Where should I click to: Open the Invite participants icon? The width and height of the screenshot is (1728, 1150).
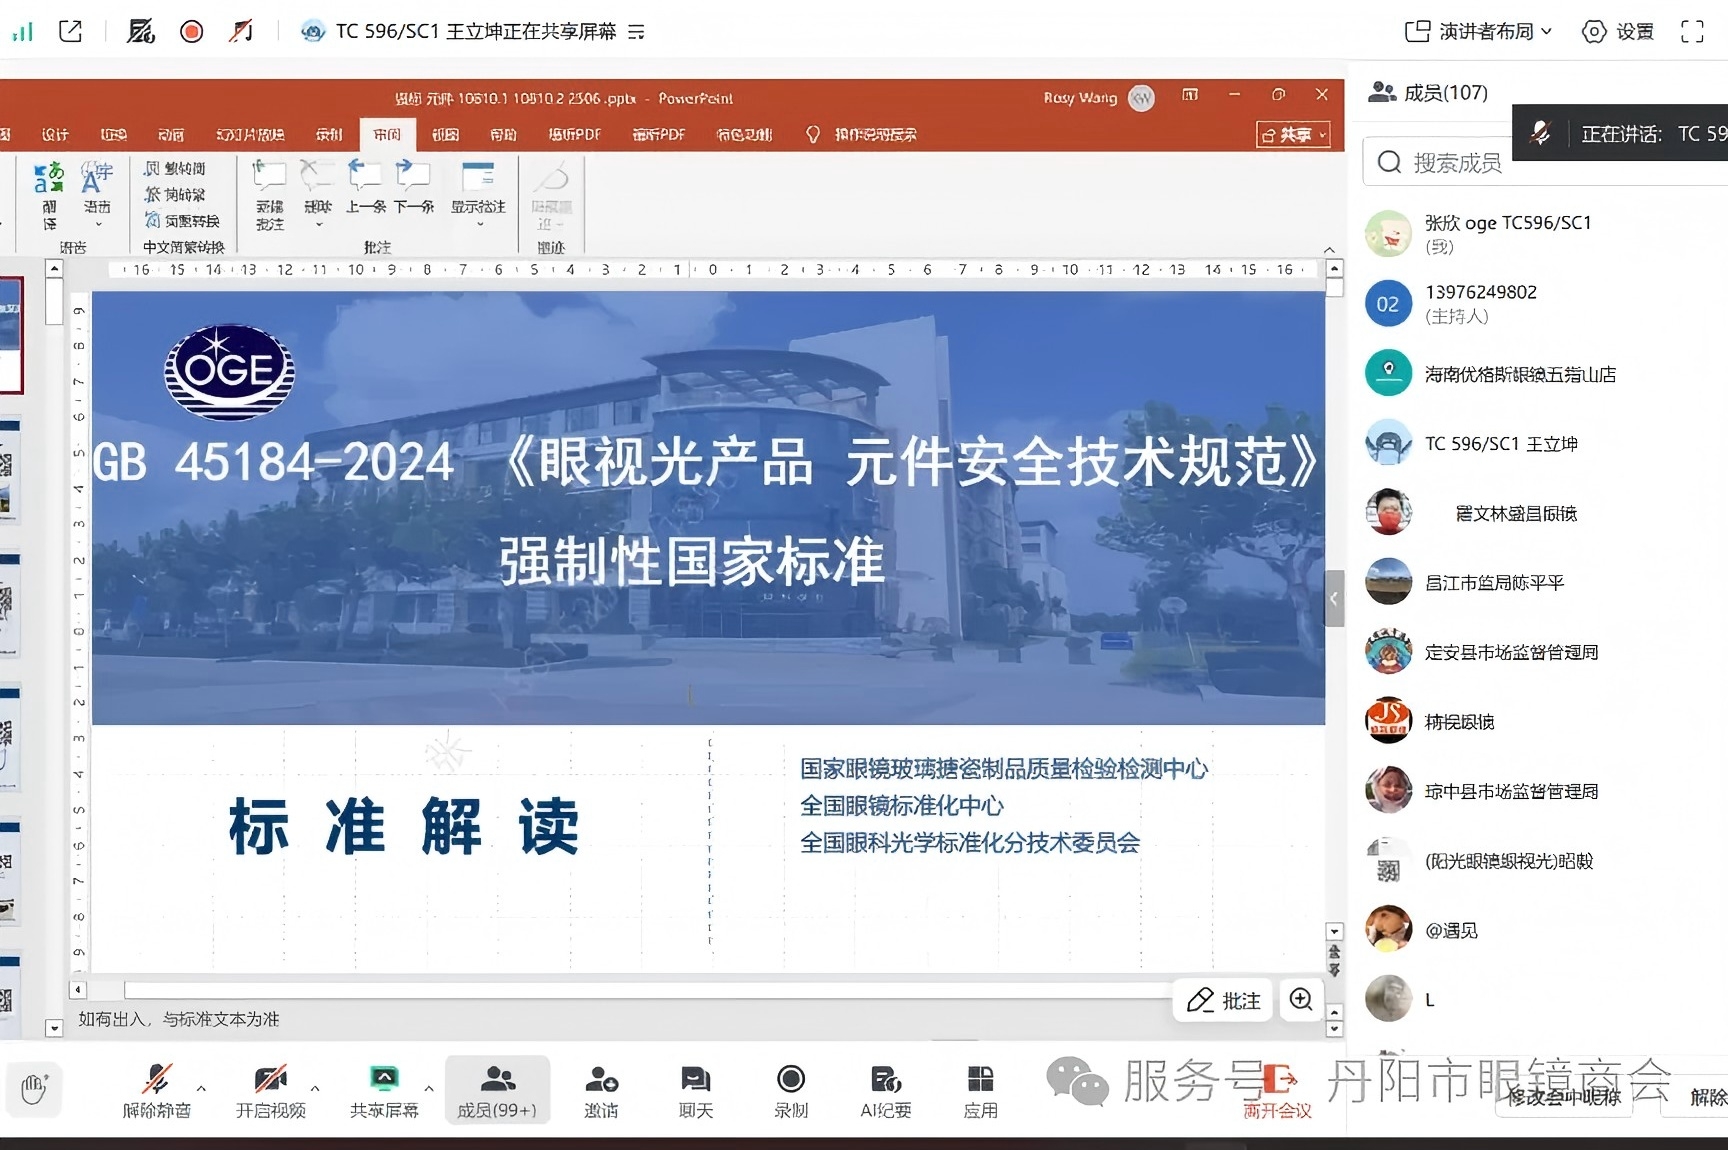tap(601, 1090)
